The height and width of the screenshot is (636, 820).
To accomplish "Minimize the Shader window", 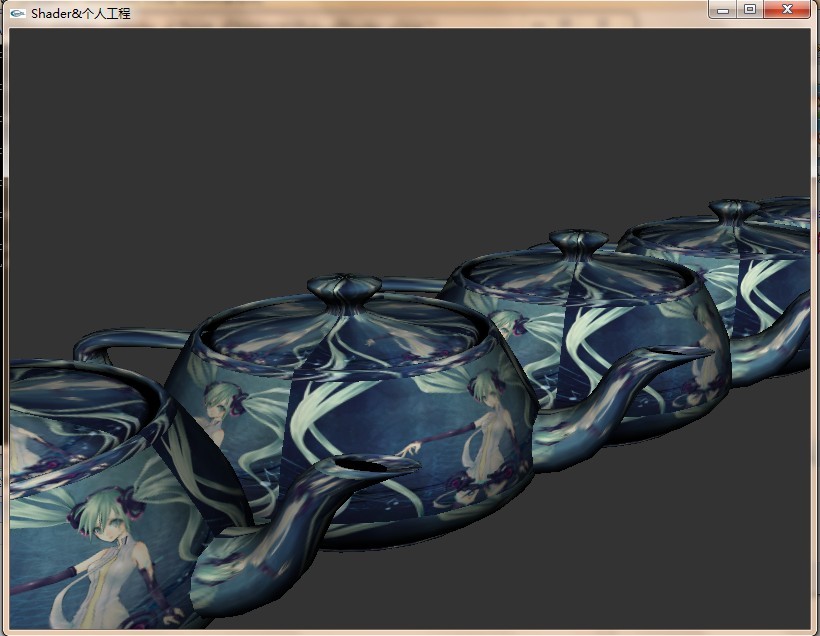I will coord(722,9).
